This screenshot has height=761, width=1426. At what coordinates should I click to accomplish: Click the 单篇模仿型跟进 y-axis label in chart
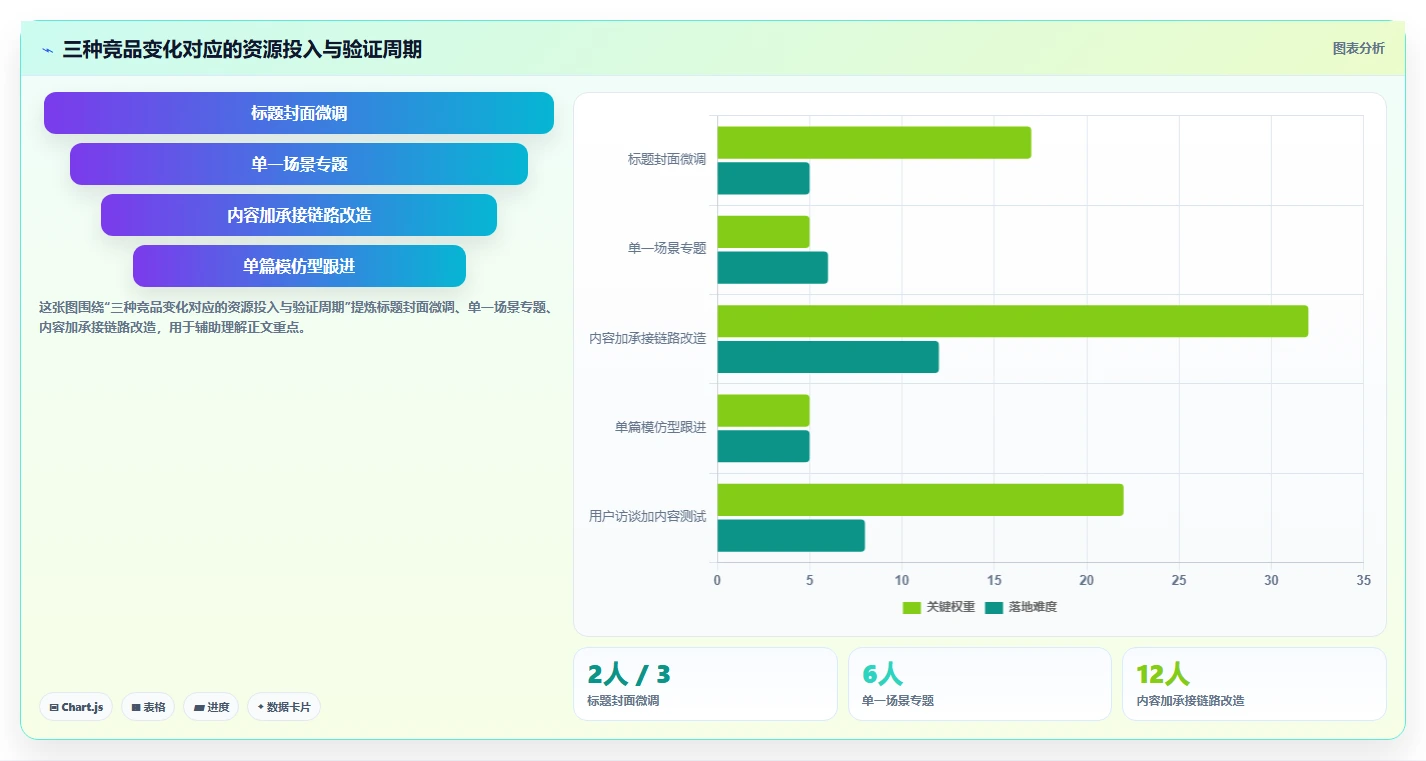click(660, 427)
